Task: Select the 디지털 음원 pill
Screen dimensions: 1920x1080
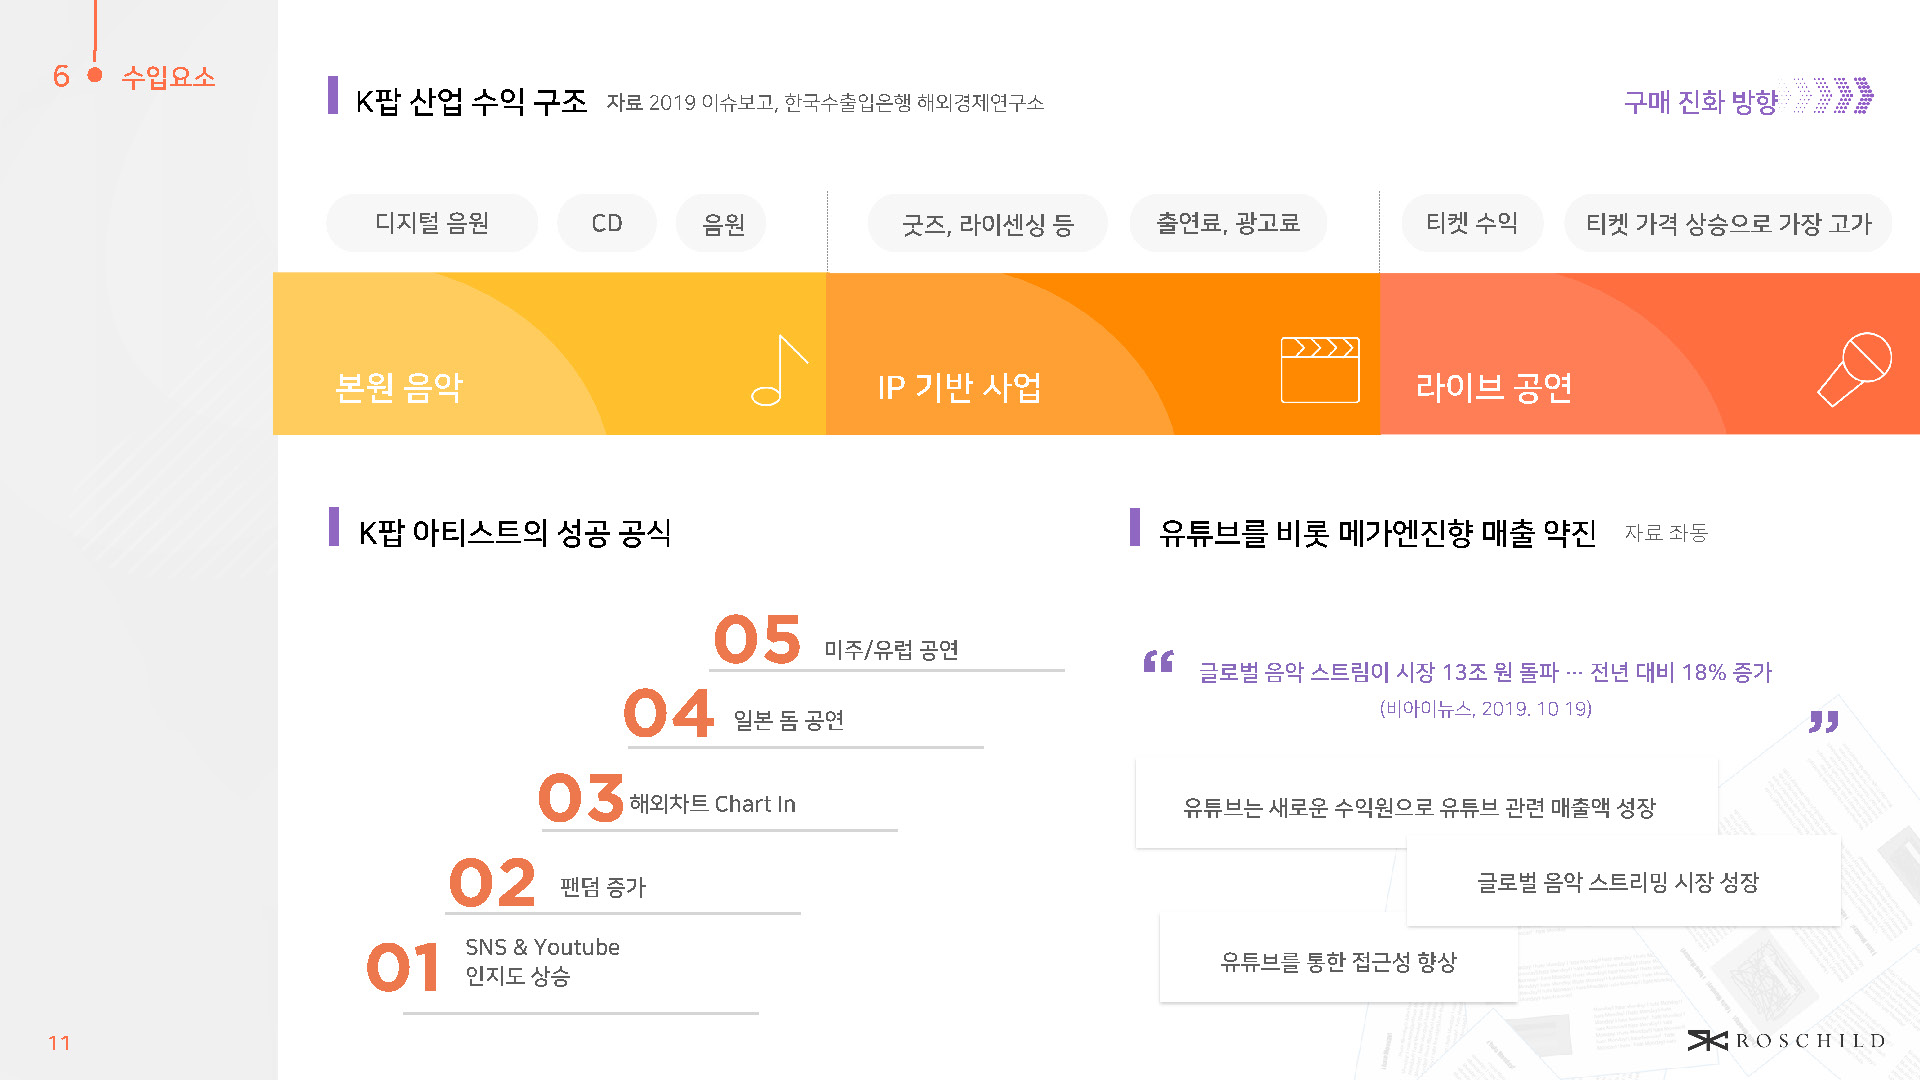Action: (x=432, y=223)
